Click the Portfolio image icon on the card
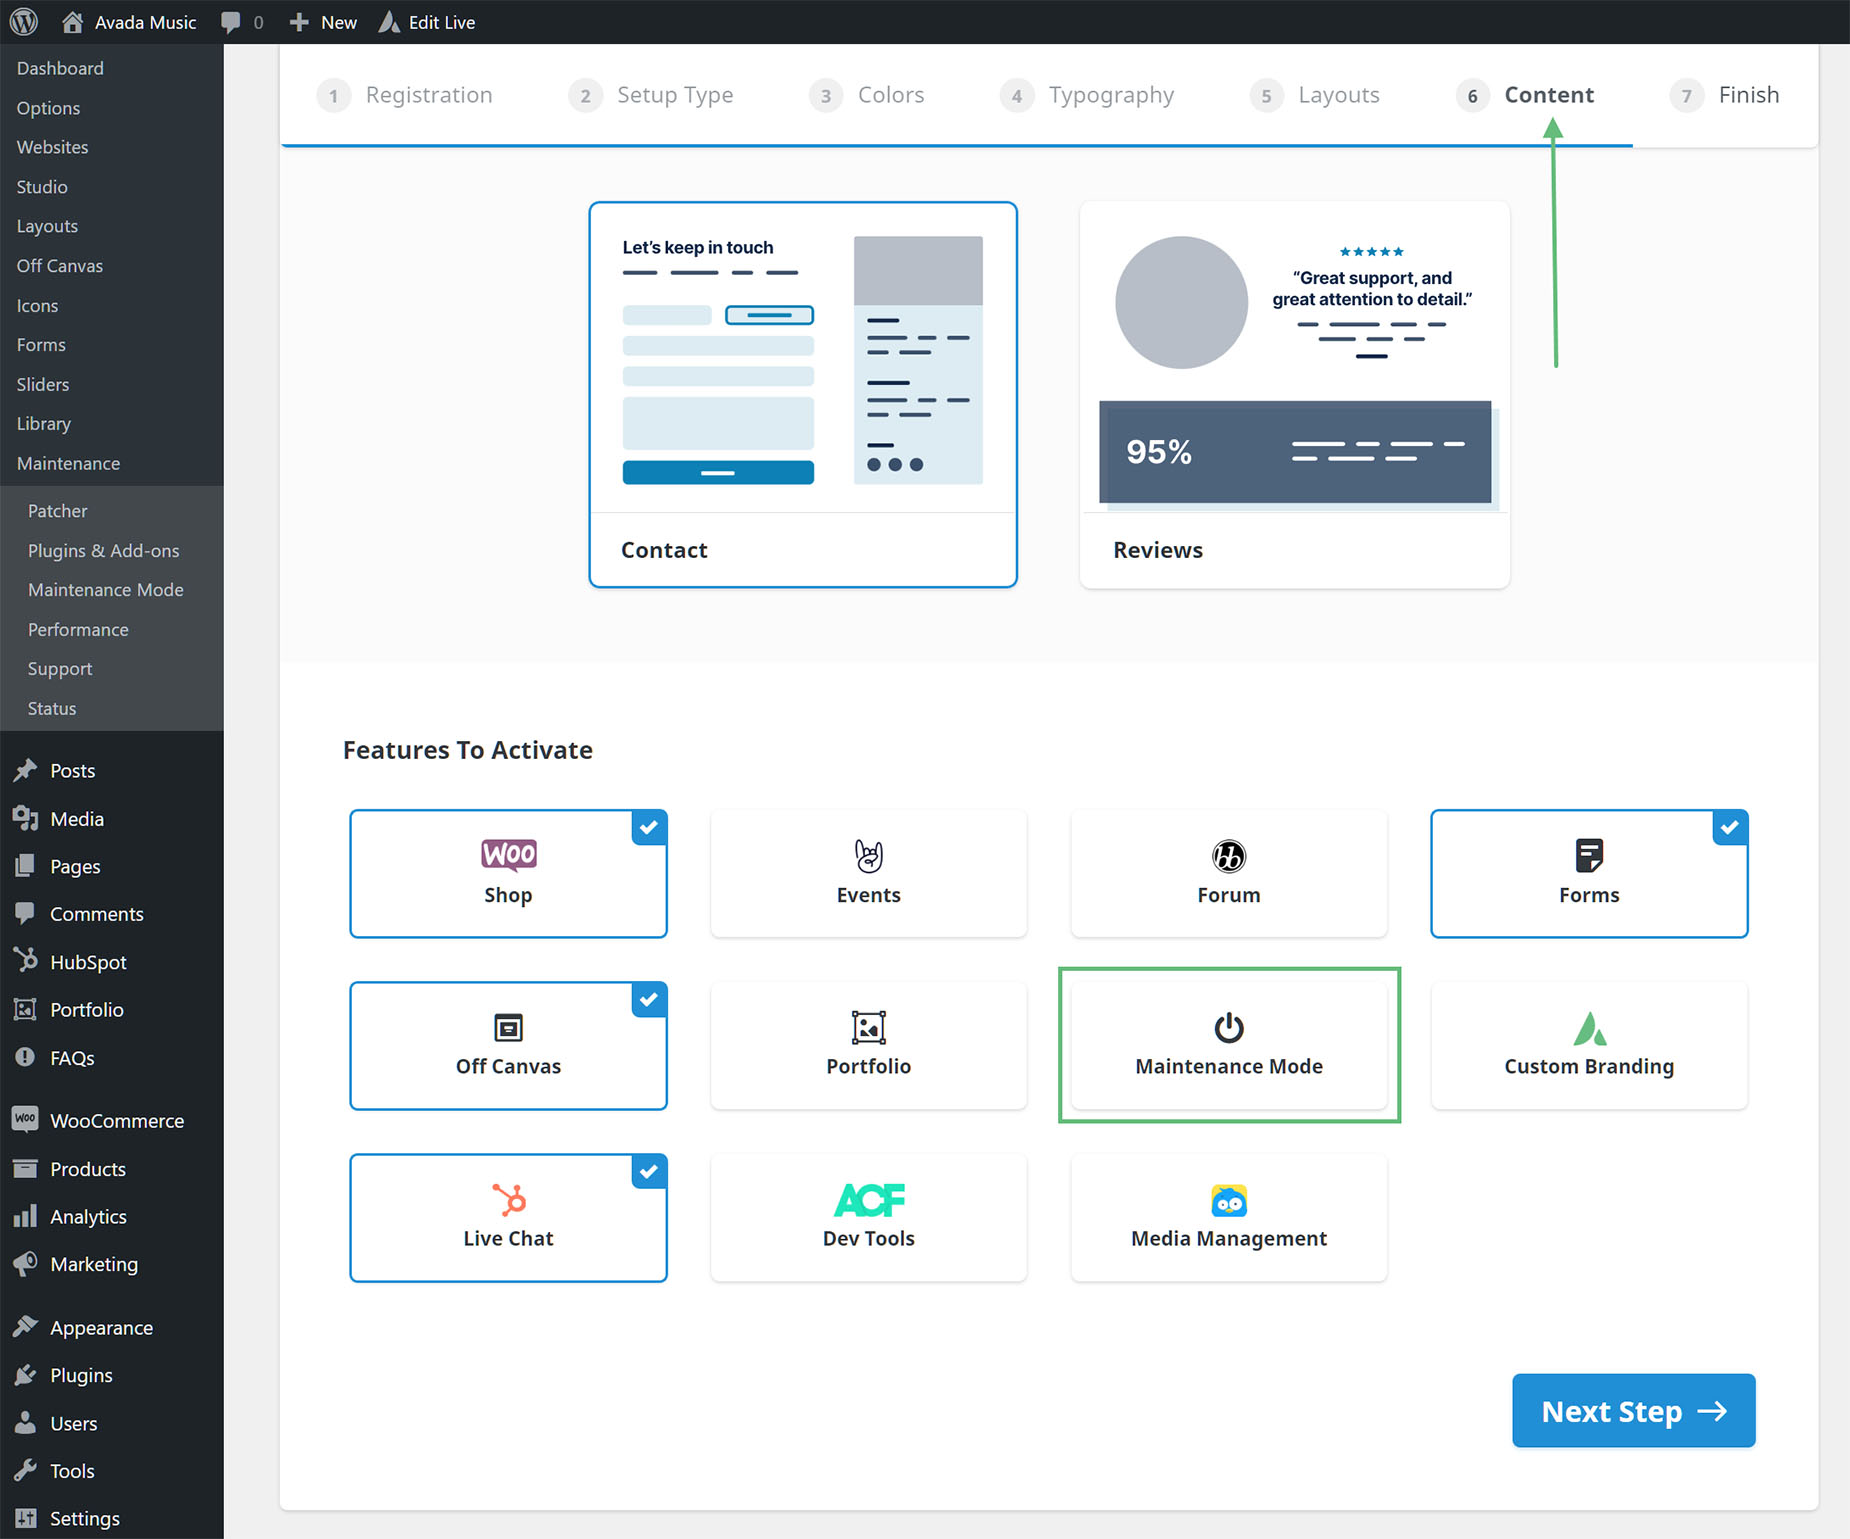The image size is (1850, 1539). [868, 1027]
